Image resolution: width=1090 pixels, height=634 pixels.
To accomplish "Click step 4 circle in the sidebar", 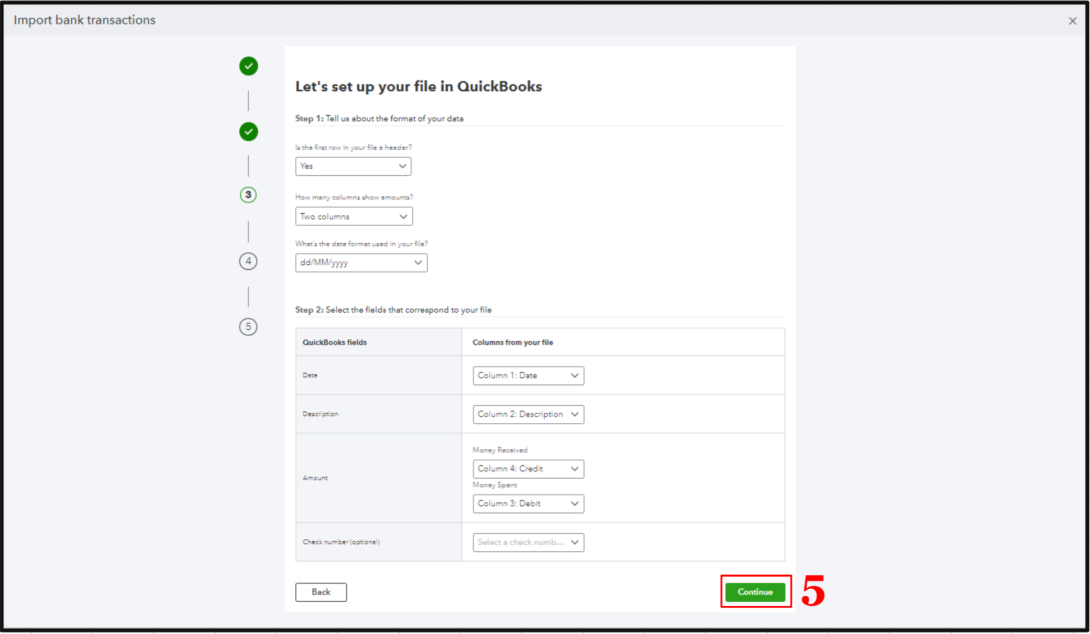I will [248, 261].
